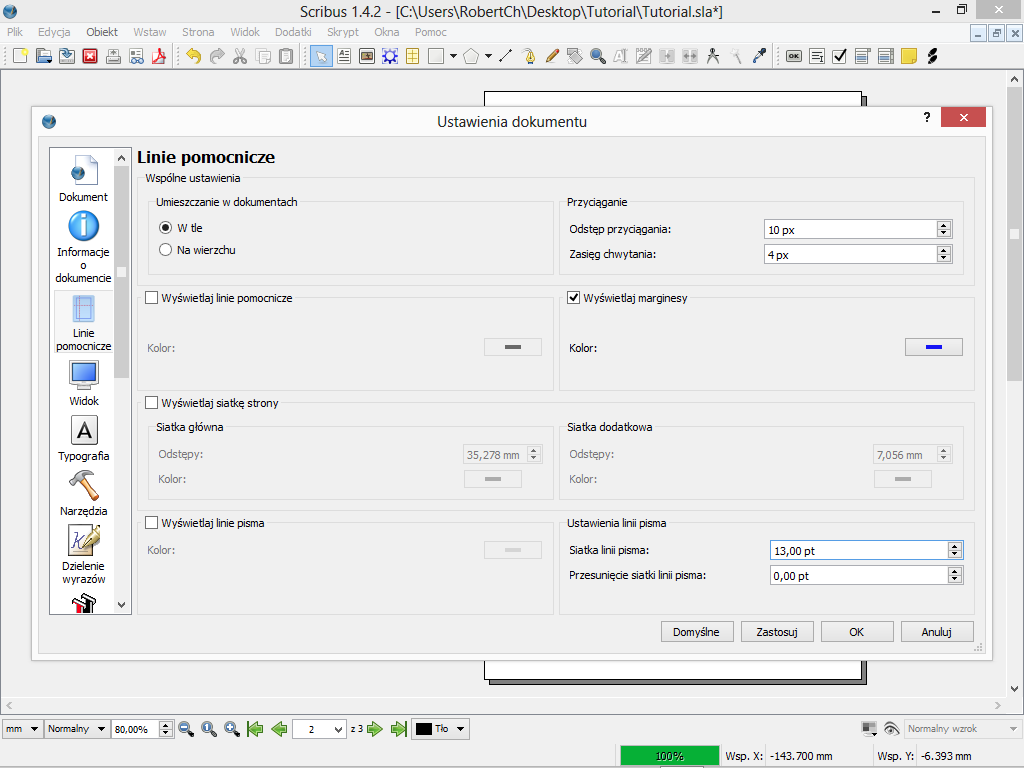Enable Wyświetlaj siatkę strony checkbox
The width and height of the screenshot is (1024, 768).
pyautogui.click(x=152, y=403)
